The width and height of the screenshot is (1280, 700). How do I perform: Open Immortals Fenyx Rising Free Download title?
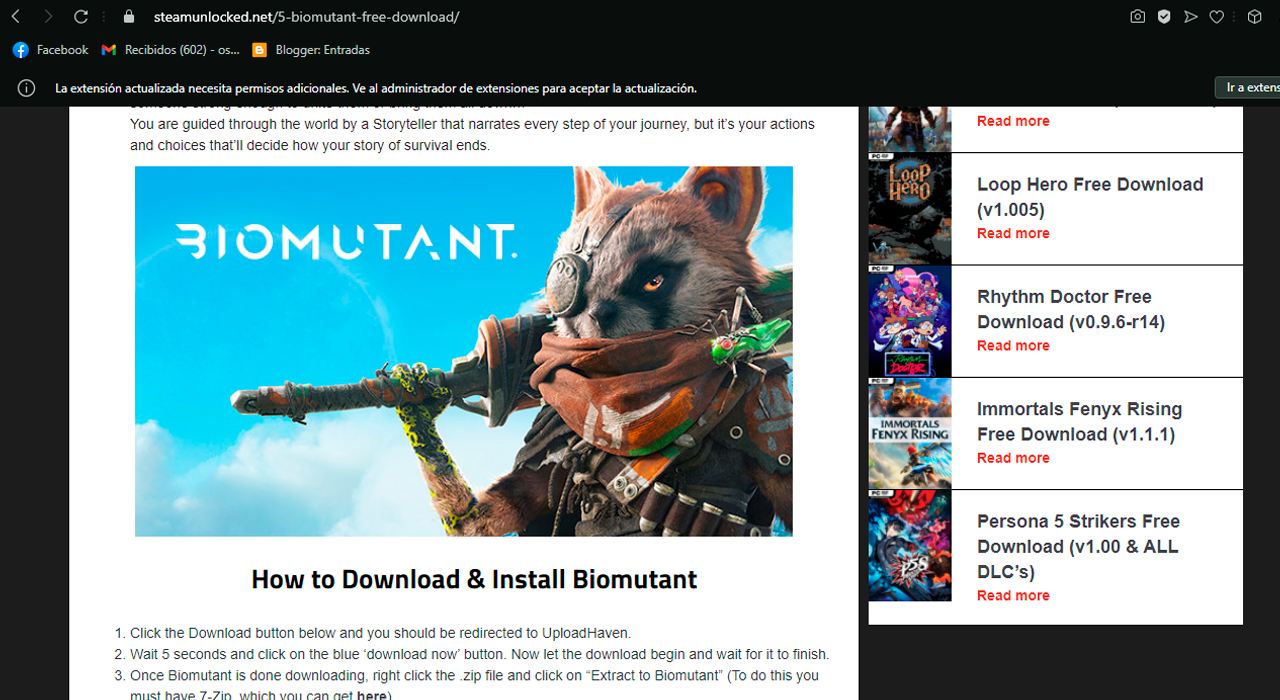[1079, 422]
